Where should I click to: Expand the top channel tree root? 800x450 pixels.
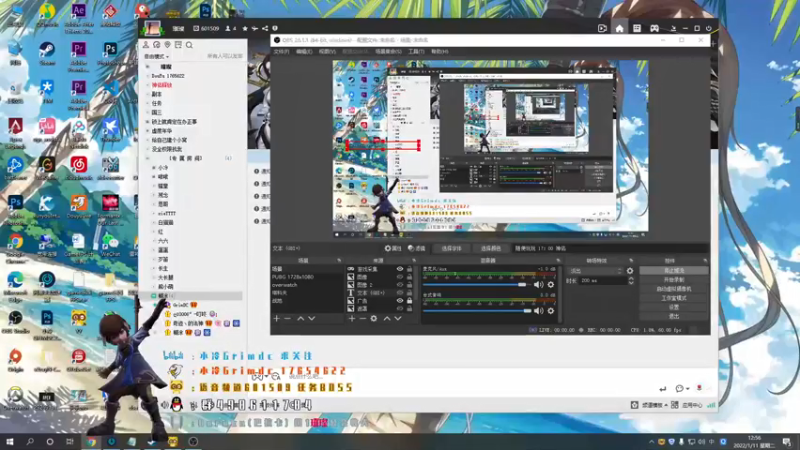click(x=147, y=67)
